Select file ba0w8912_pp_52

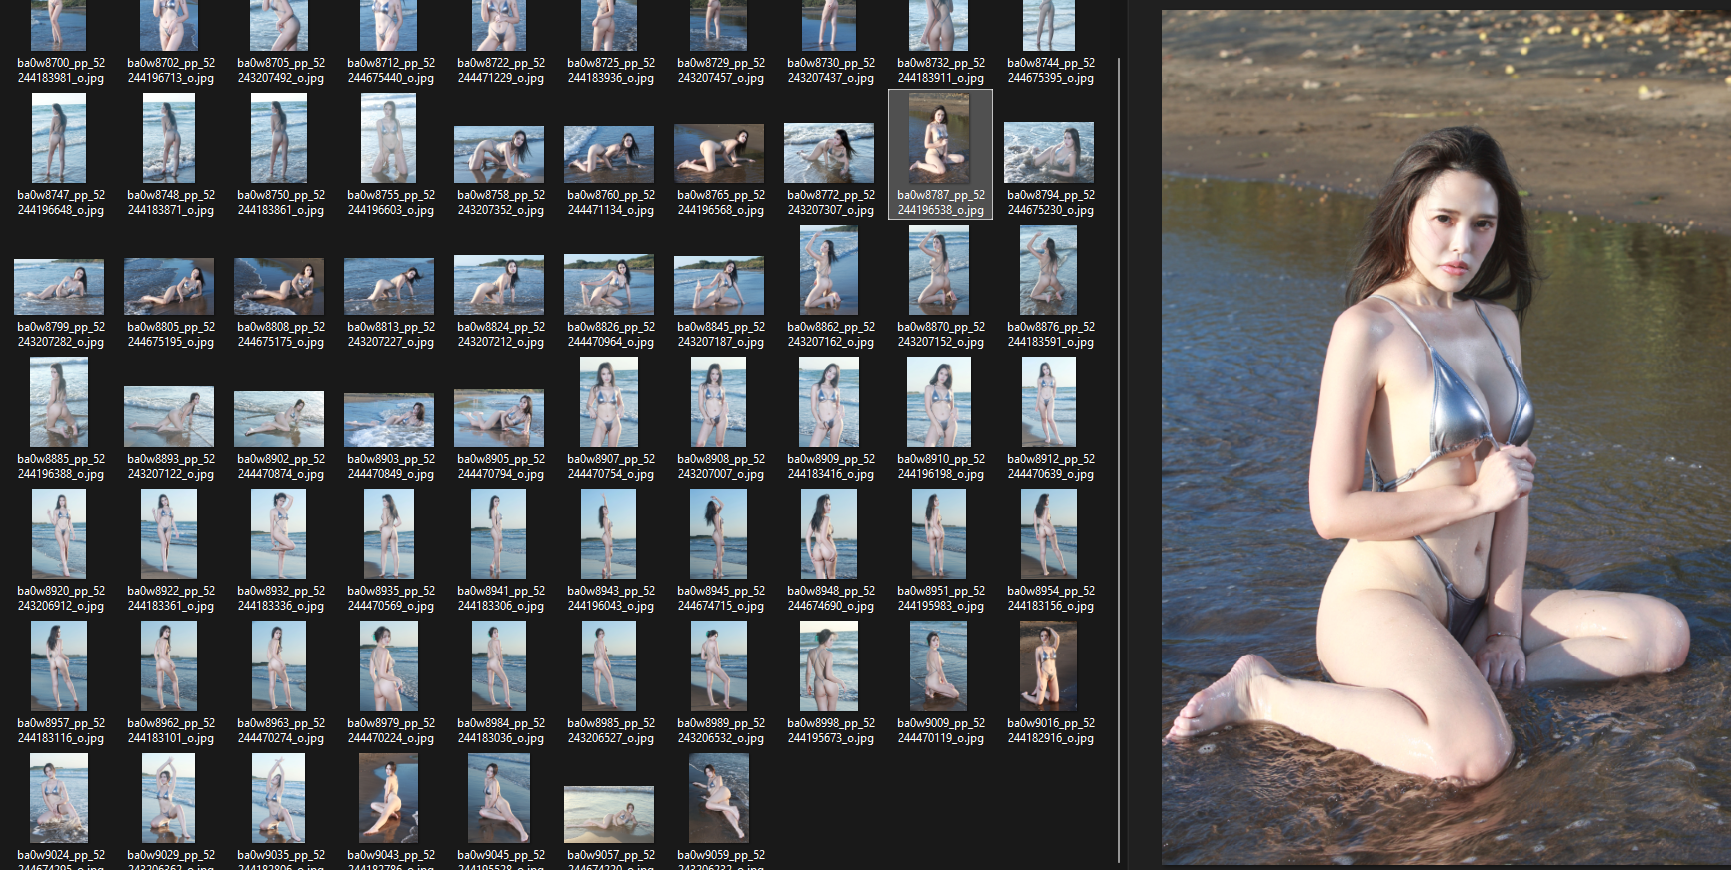pos(1049,402)
